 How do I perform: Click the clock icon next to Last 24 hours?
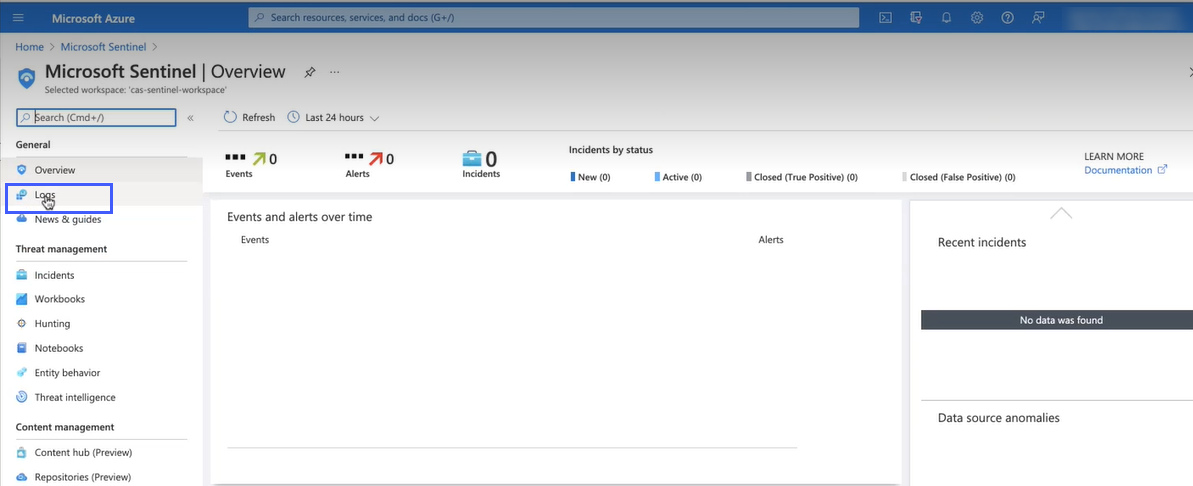point(294,117)
